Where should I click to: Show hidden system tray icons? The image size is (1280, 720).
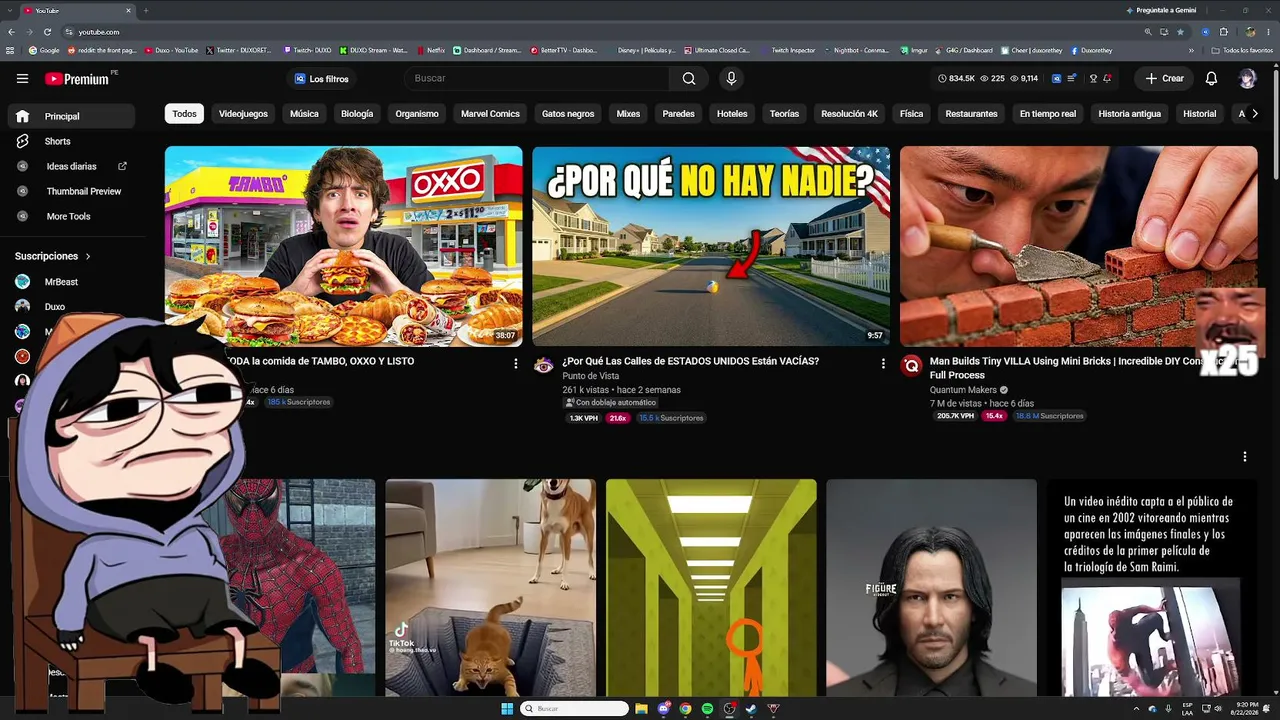pyautogui.click(x=1137, y=709)
